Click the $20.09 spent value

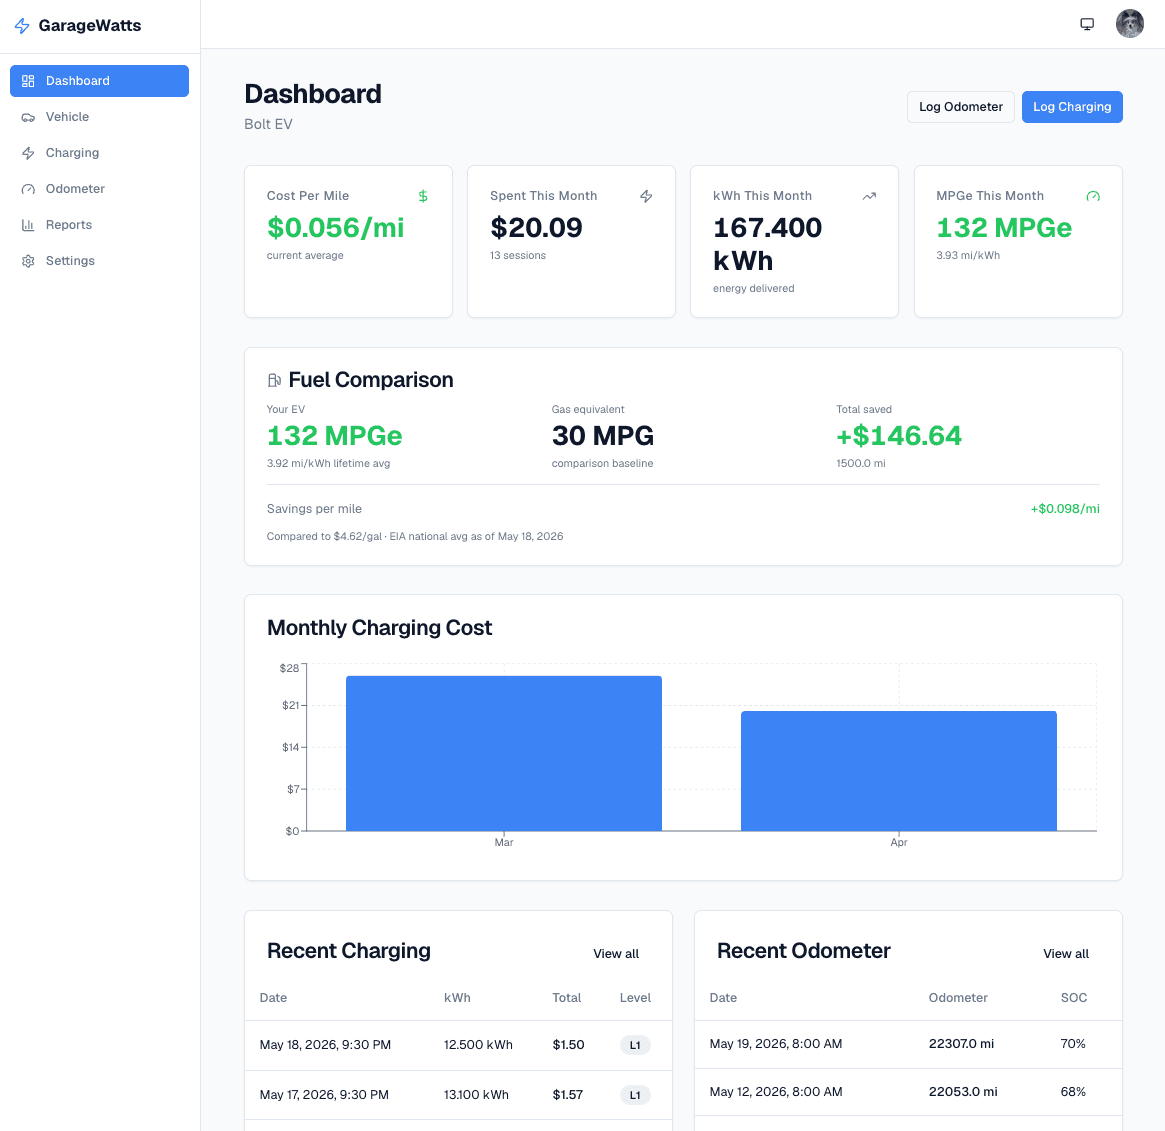click(536, 227)
